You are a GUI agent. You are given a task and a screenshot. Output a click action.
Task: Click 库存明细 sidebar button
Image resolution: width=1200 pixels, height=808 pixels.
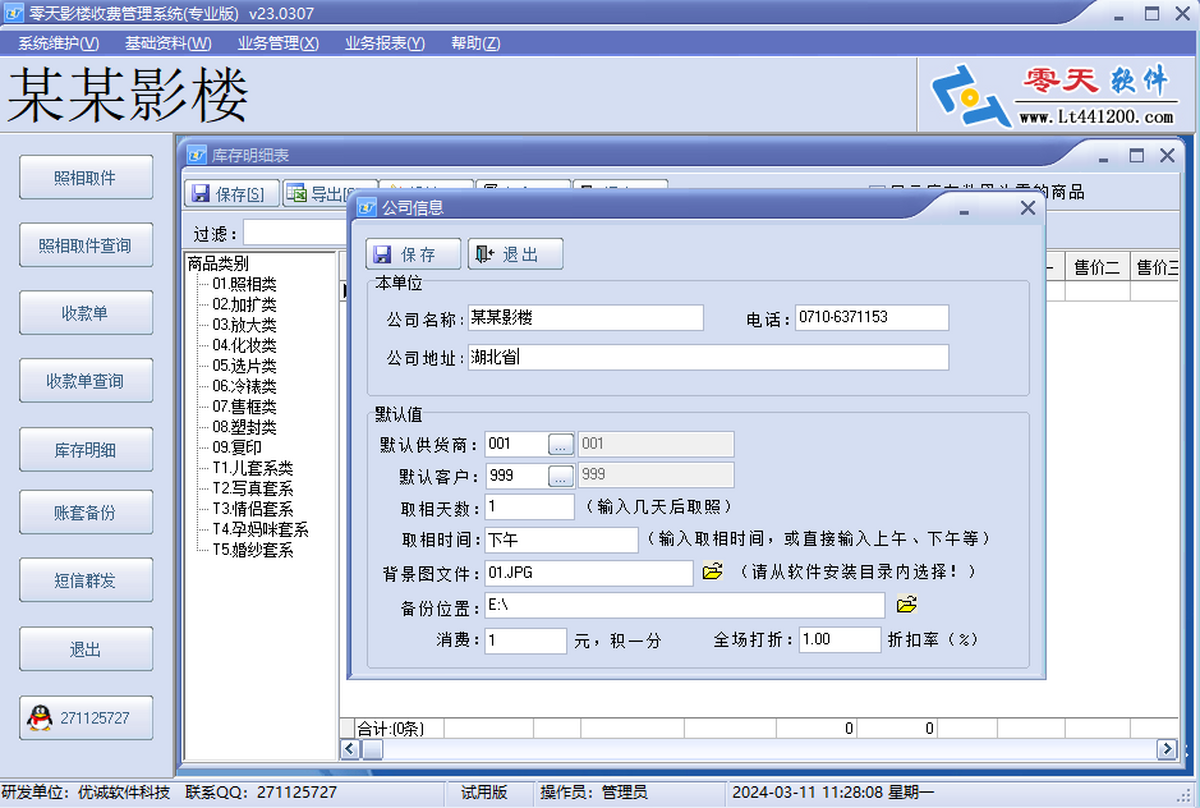point(86,449)
